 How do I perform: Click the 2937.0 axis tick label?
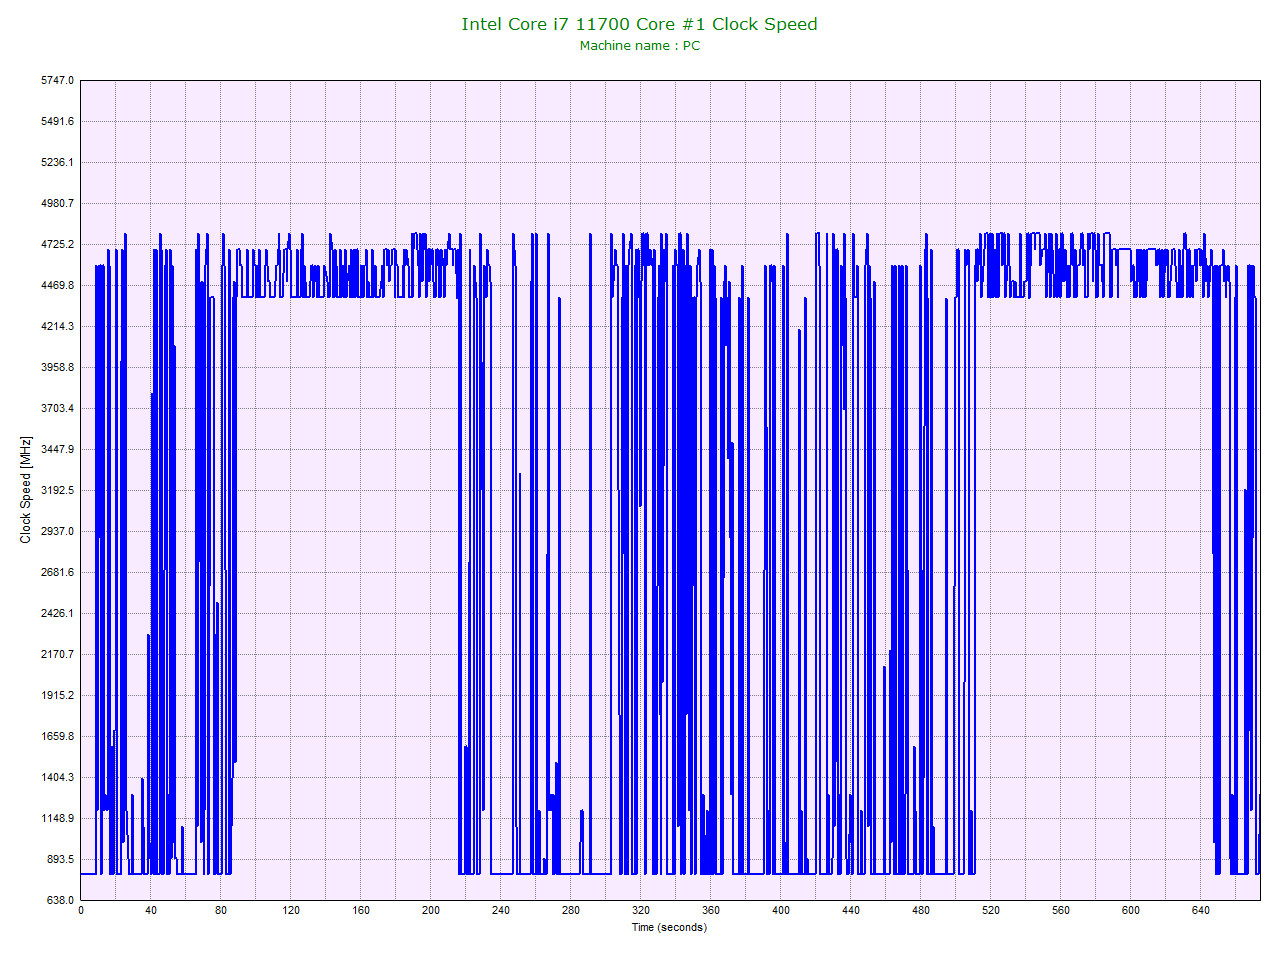click(58, 530)
